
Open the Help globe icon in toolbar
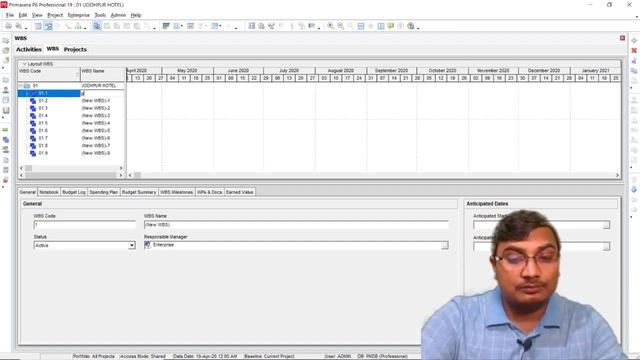tap(411, 26)
